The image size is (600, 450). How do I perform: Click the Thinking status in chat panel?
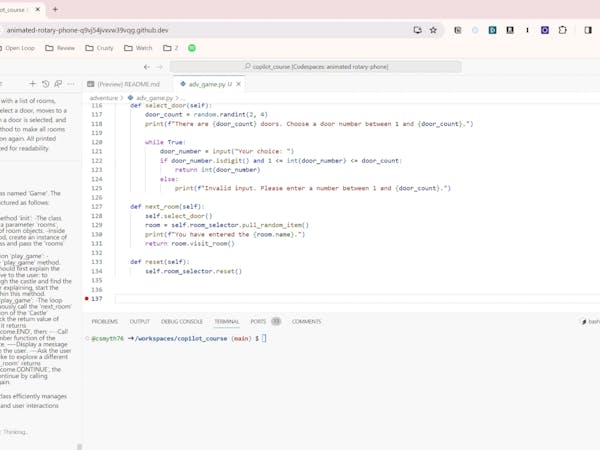click(15, 432)
